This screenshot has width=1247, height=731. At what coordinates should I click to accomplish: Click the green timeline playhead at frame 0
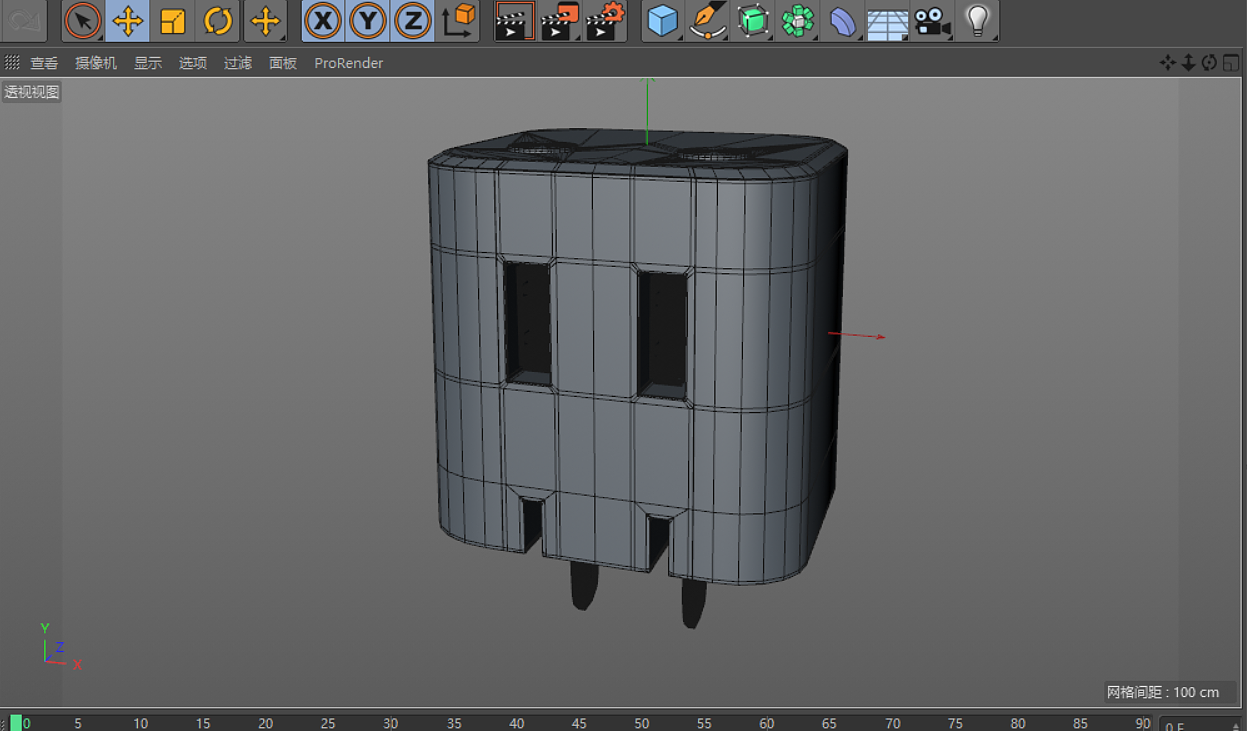(x=16, y=722)
